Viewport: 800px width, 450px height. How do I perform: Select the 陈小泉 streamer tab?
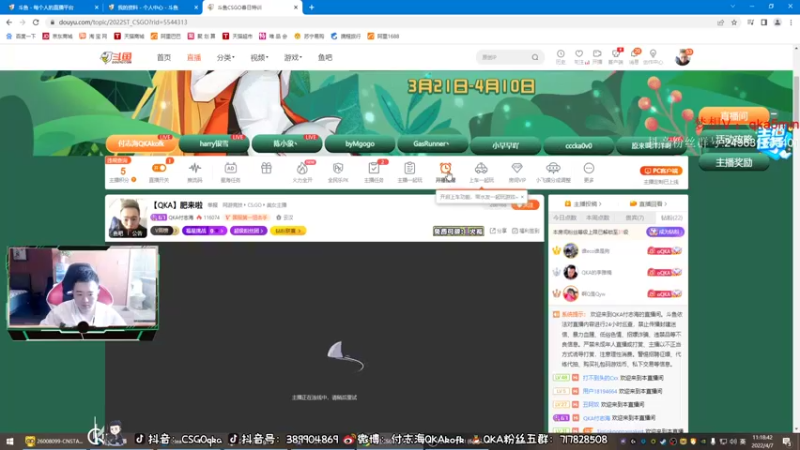[x=287, y=144]
